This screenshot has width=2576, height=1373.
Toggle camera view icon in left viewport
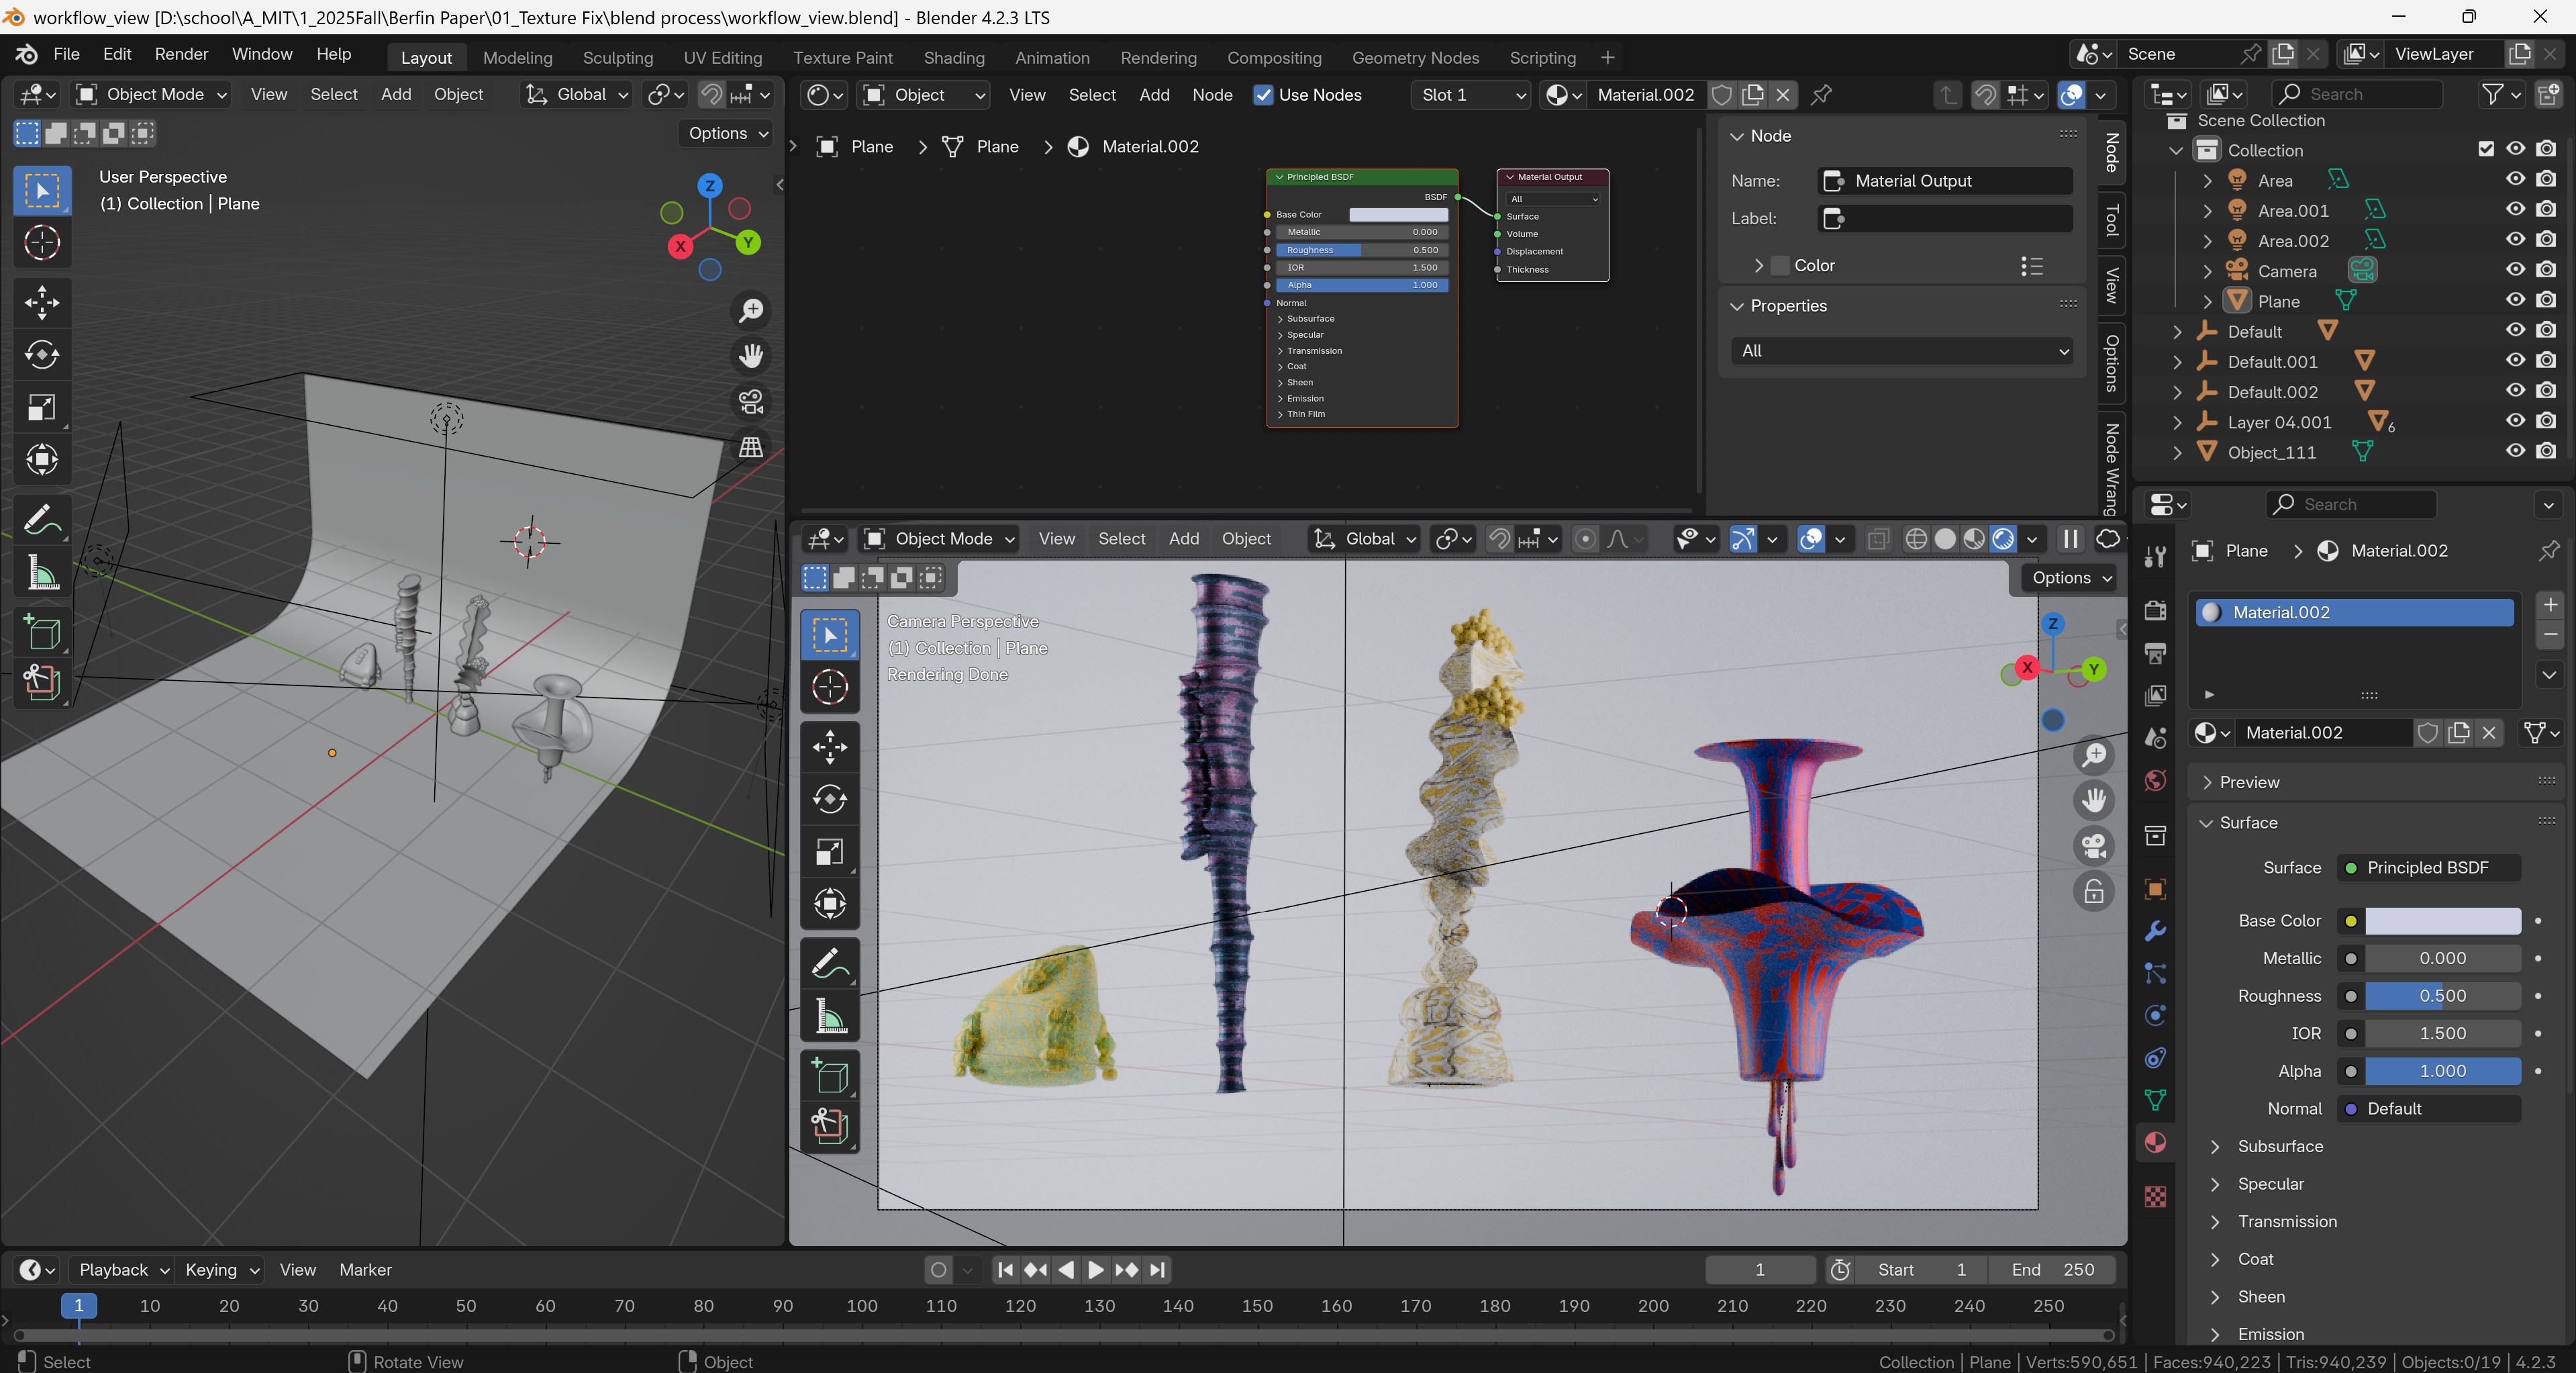[x=751, y=401]
